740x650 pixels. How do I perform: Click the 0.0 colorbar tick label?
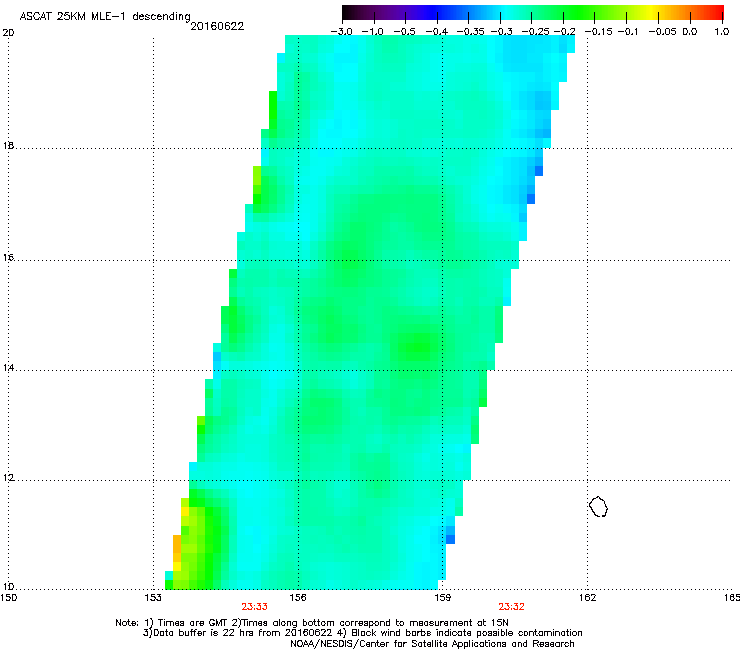tap(690, 32)
